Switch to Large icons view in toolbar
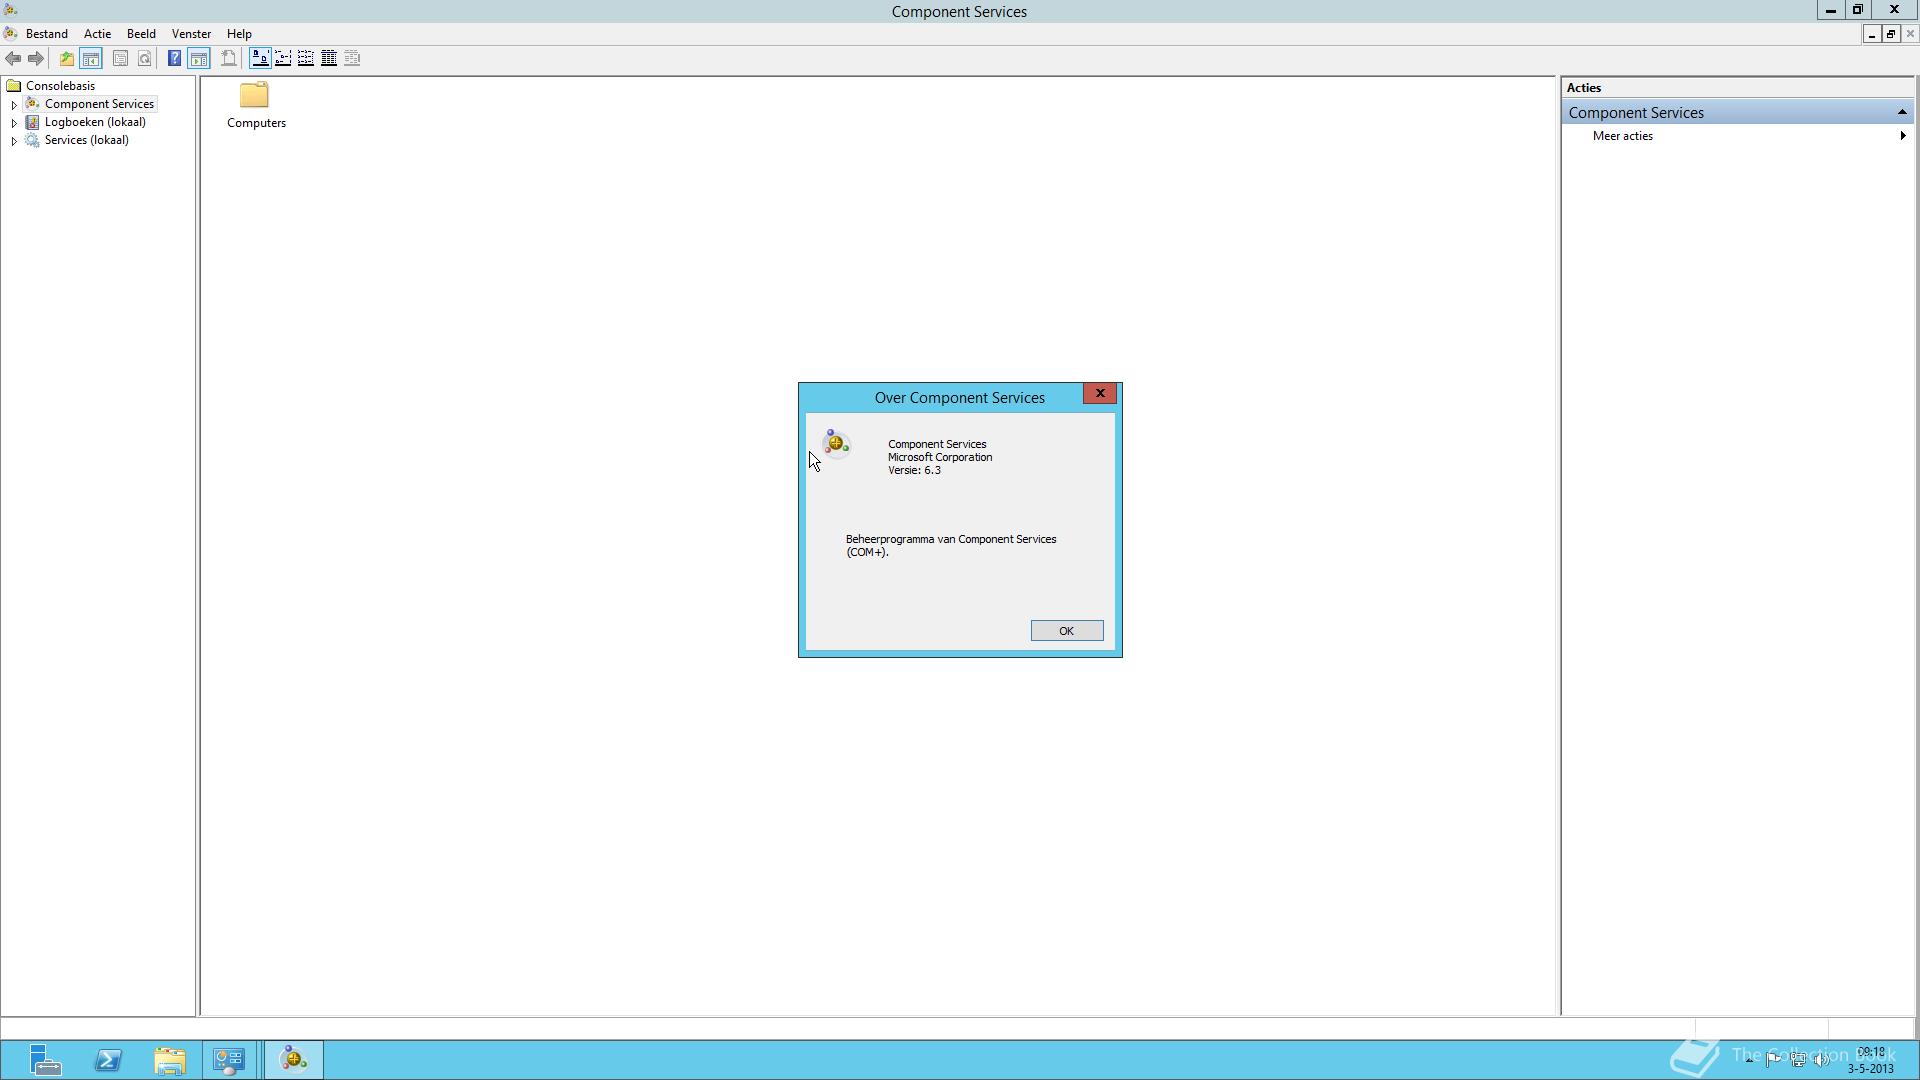This screenshot has height=1080, width=1920. [260, 58]
